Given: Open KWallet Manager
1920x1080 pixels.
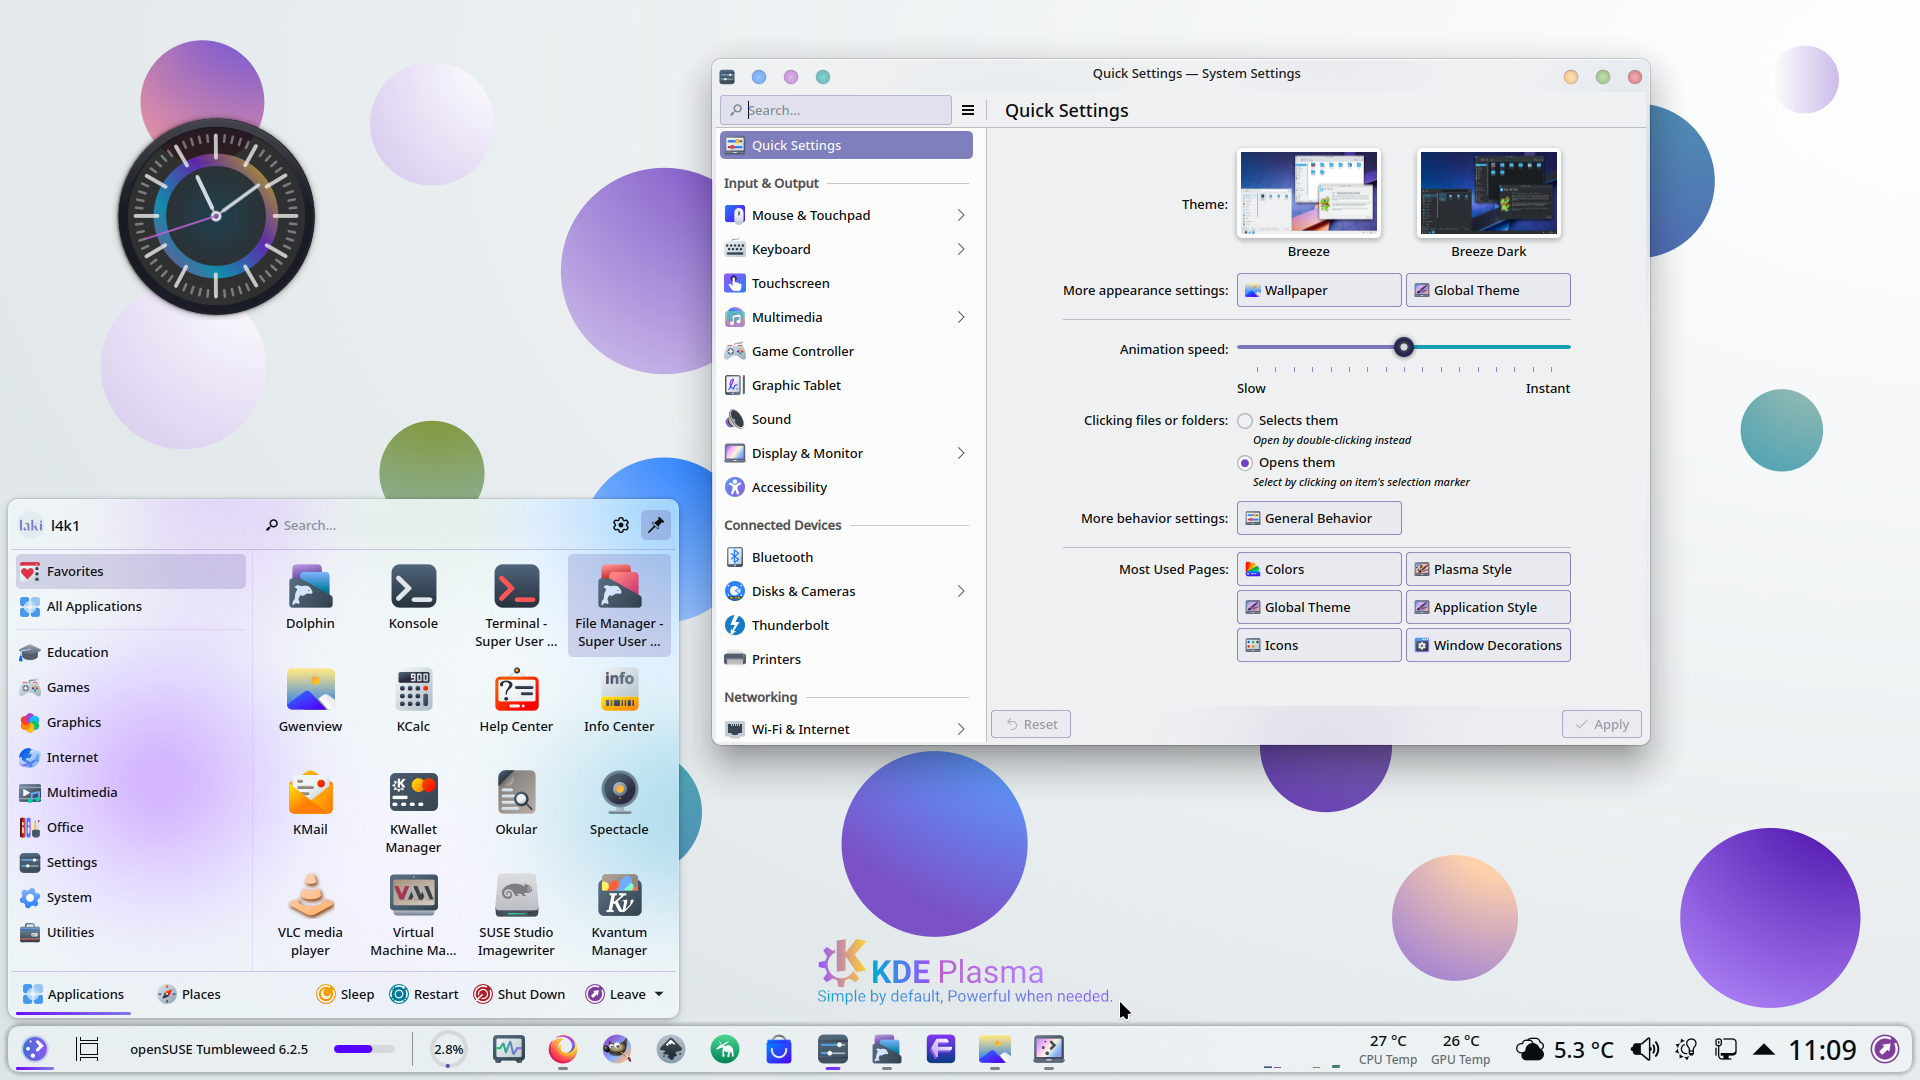Looking at the screenshot, I should click(413, 812).
